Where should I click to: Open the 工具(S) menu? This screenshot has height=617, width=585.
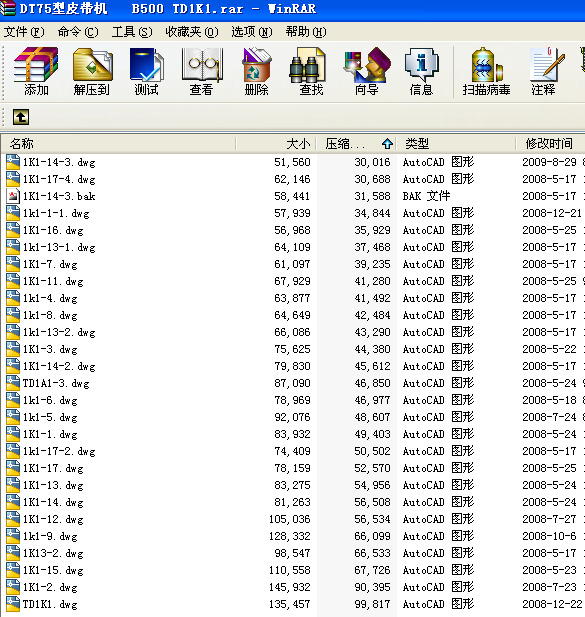132,32
